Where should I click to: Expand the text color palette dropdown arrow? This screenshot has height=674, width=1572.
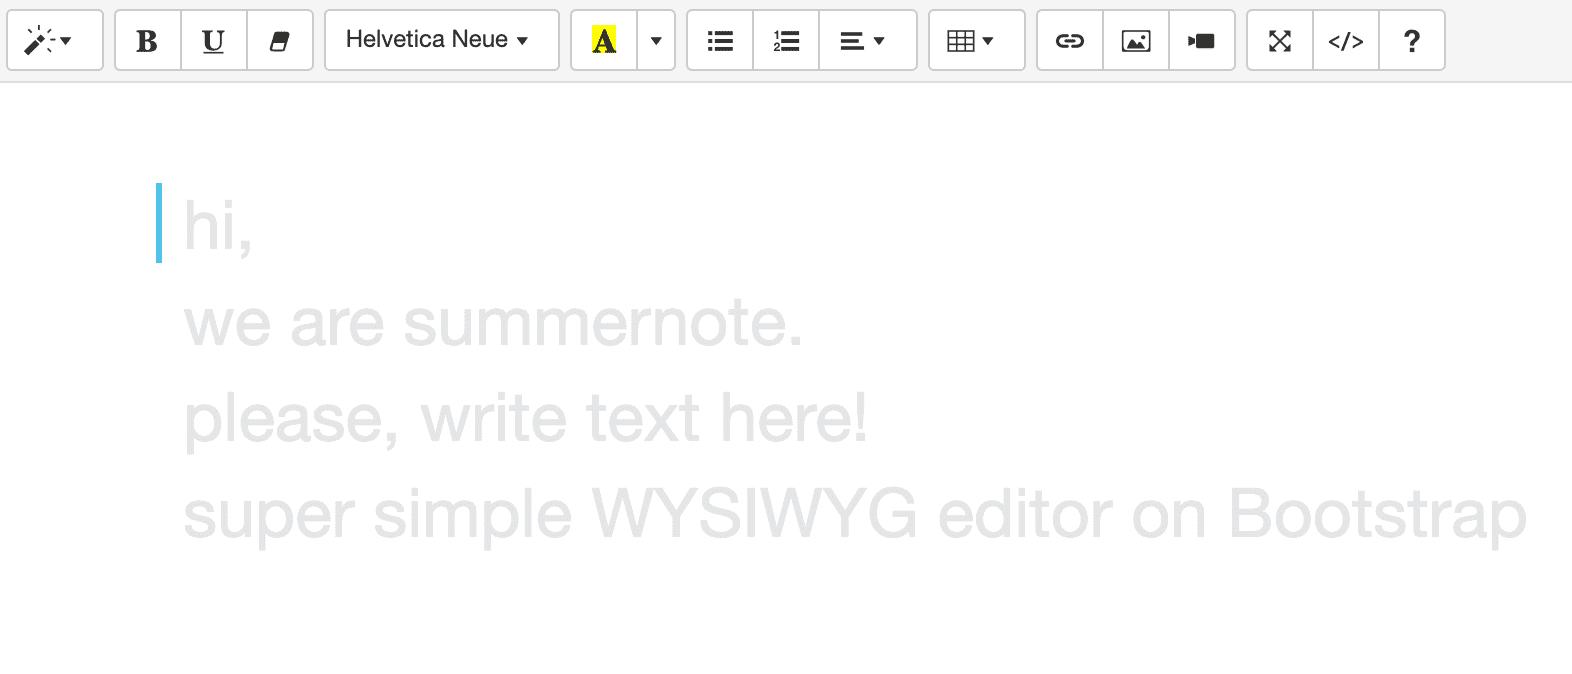point(656,40)
